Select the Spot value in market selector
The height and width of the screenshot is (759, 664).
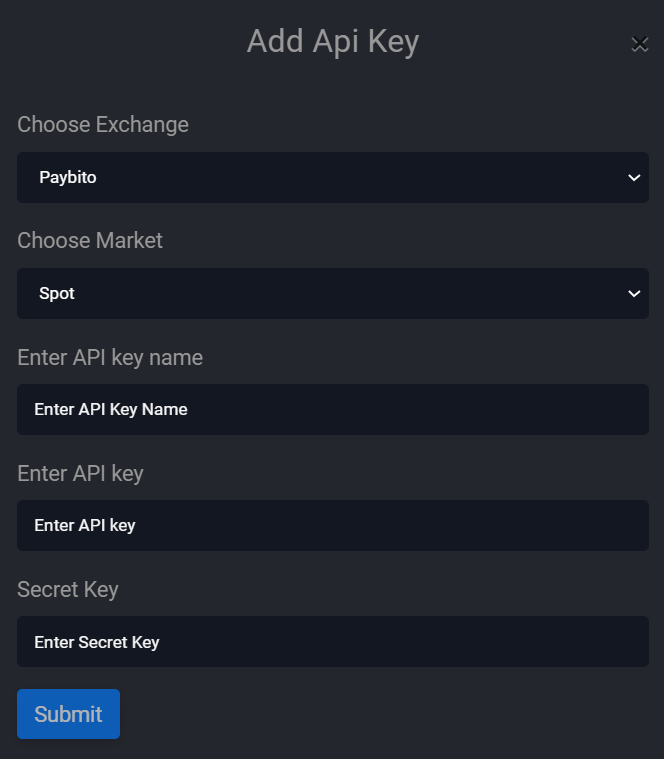click(x=57, y=294)
